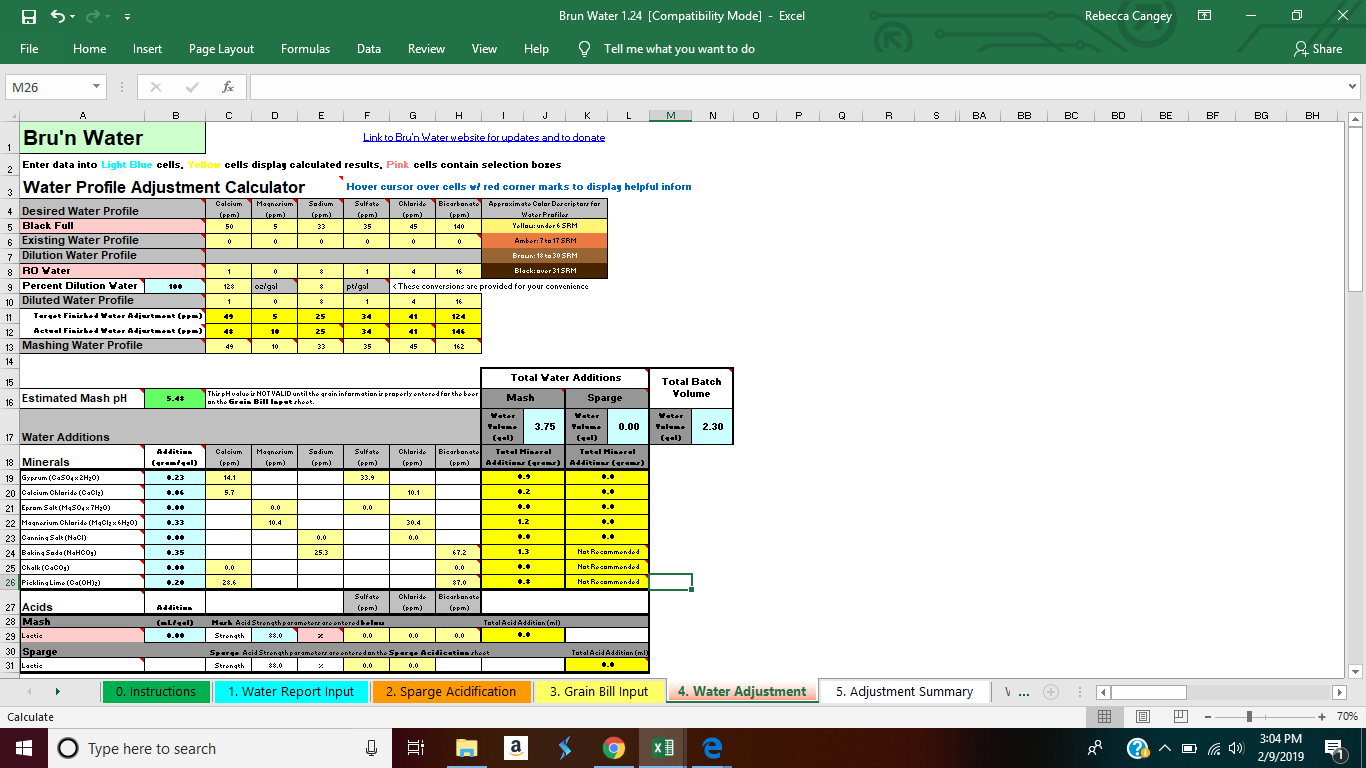Expand the formula bar with the chevron
This screenshot has width=1366, height=768.
point(1353,87)
